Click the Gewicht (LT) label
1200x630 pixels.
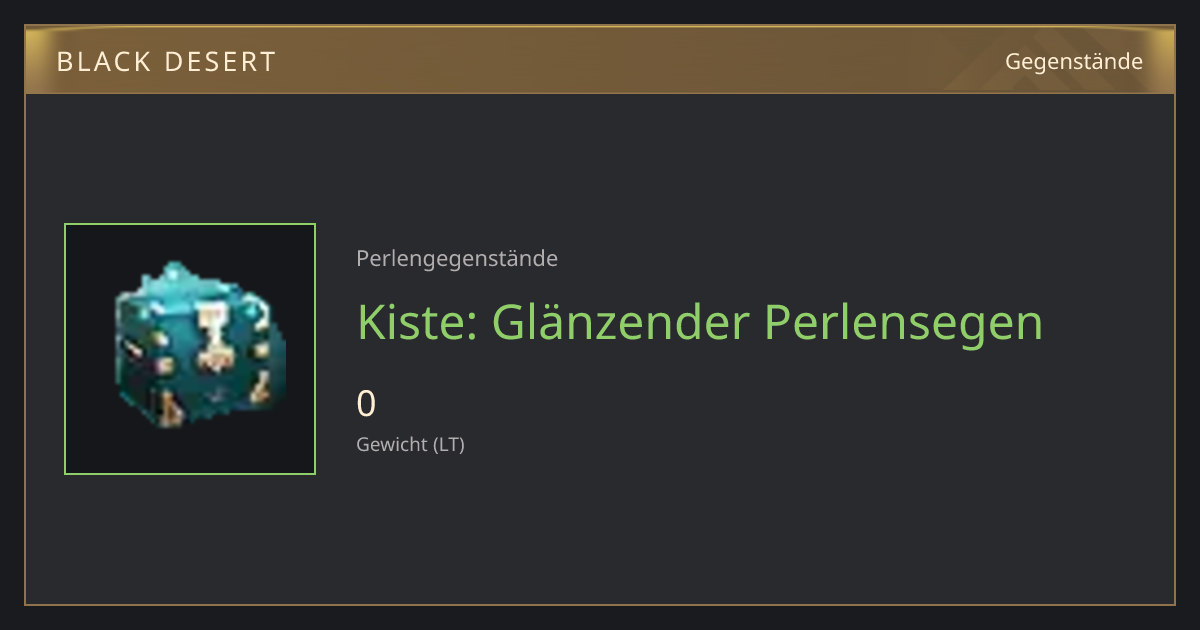[410, 444]
